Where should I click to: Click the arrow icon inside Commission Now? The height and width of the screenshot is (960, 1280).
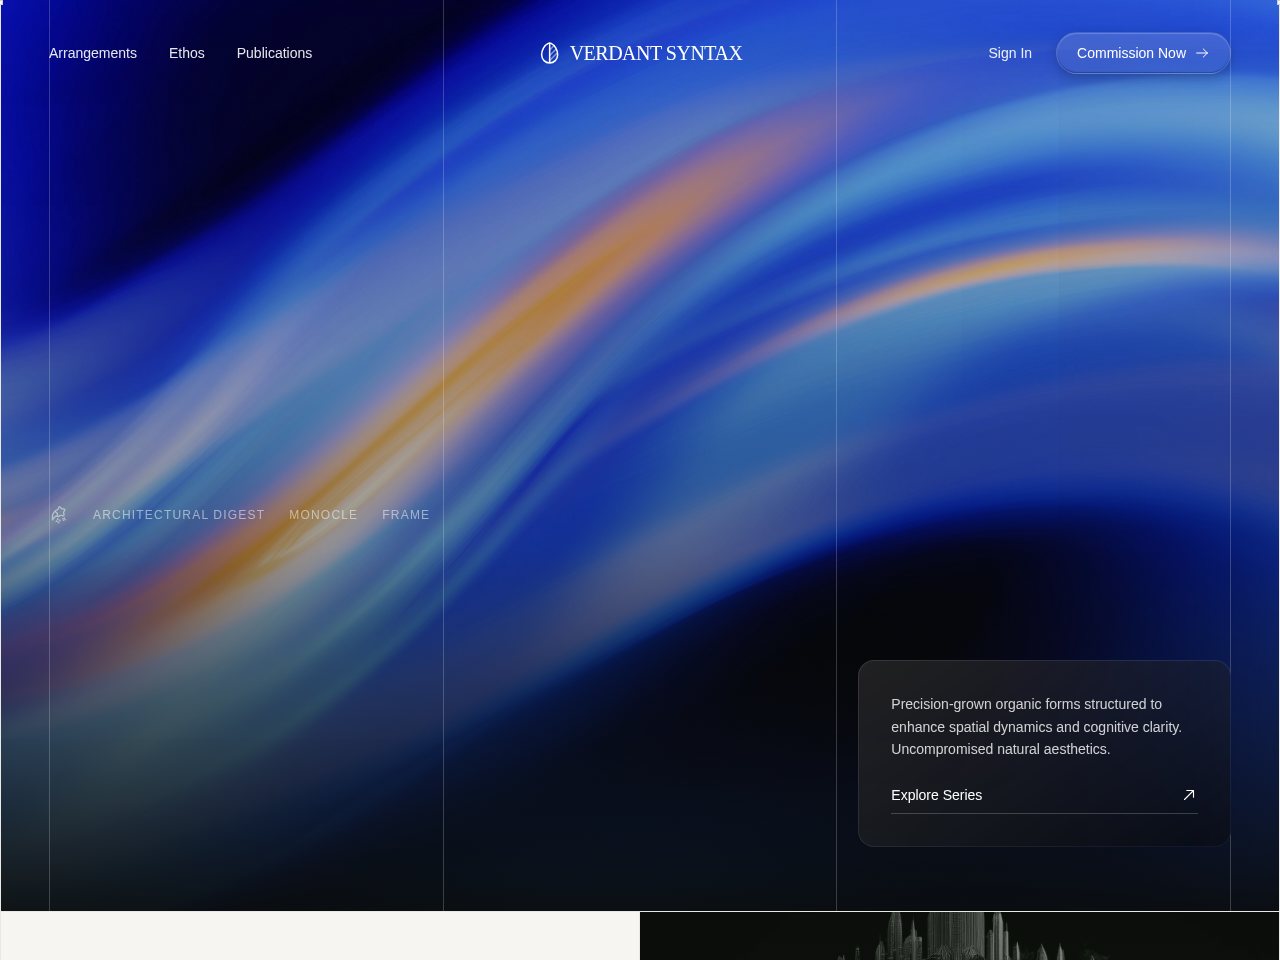[1202, 53]
